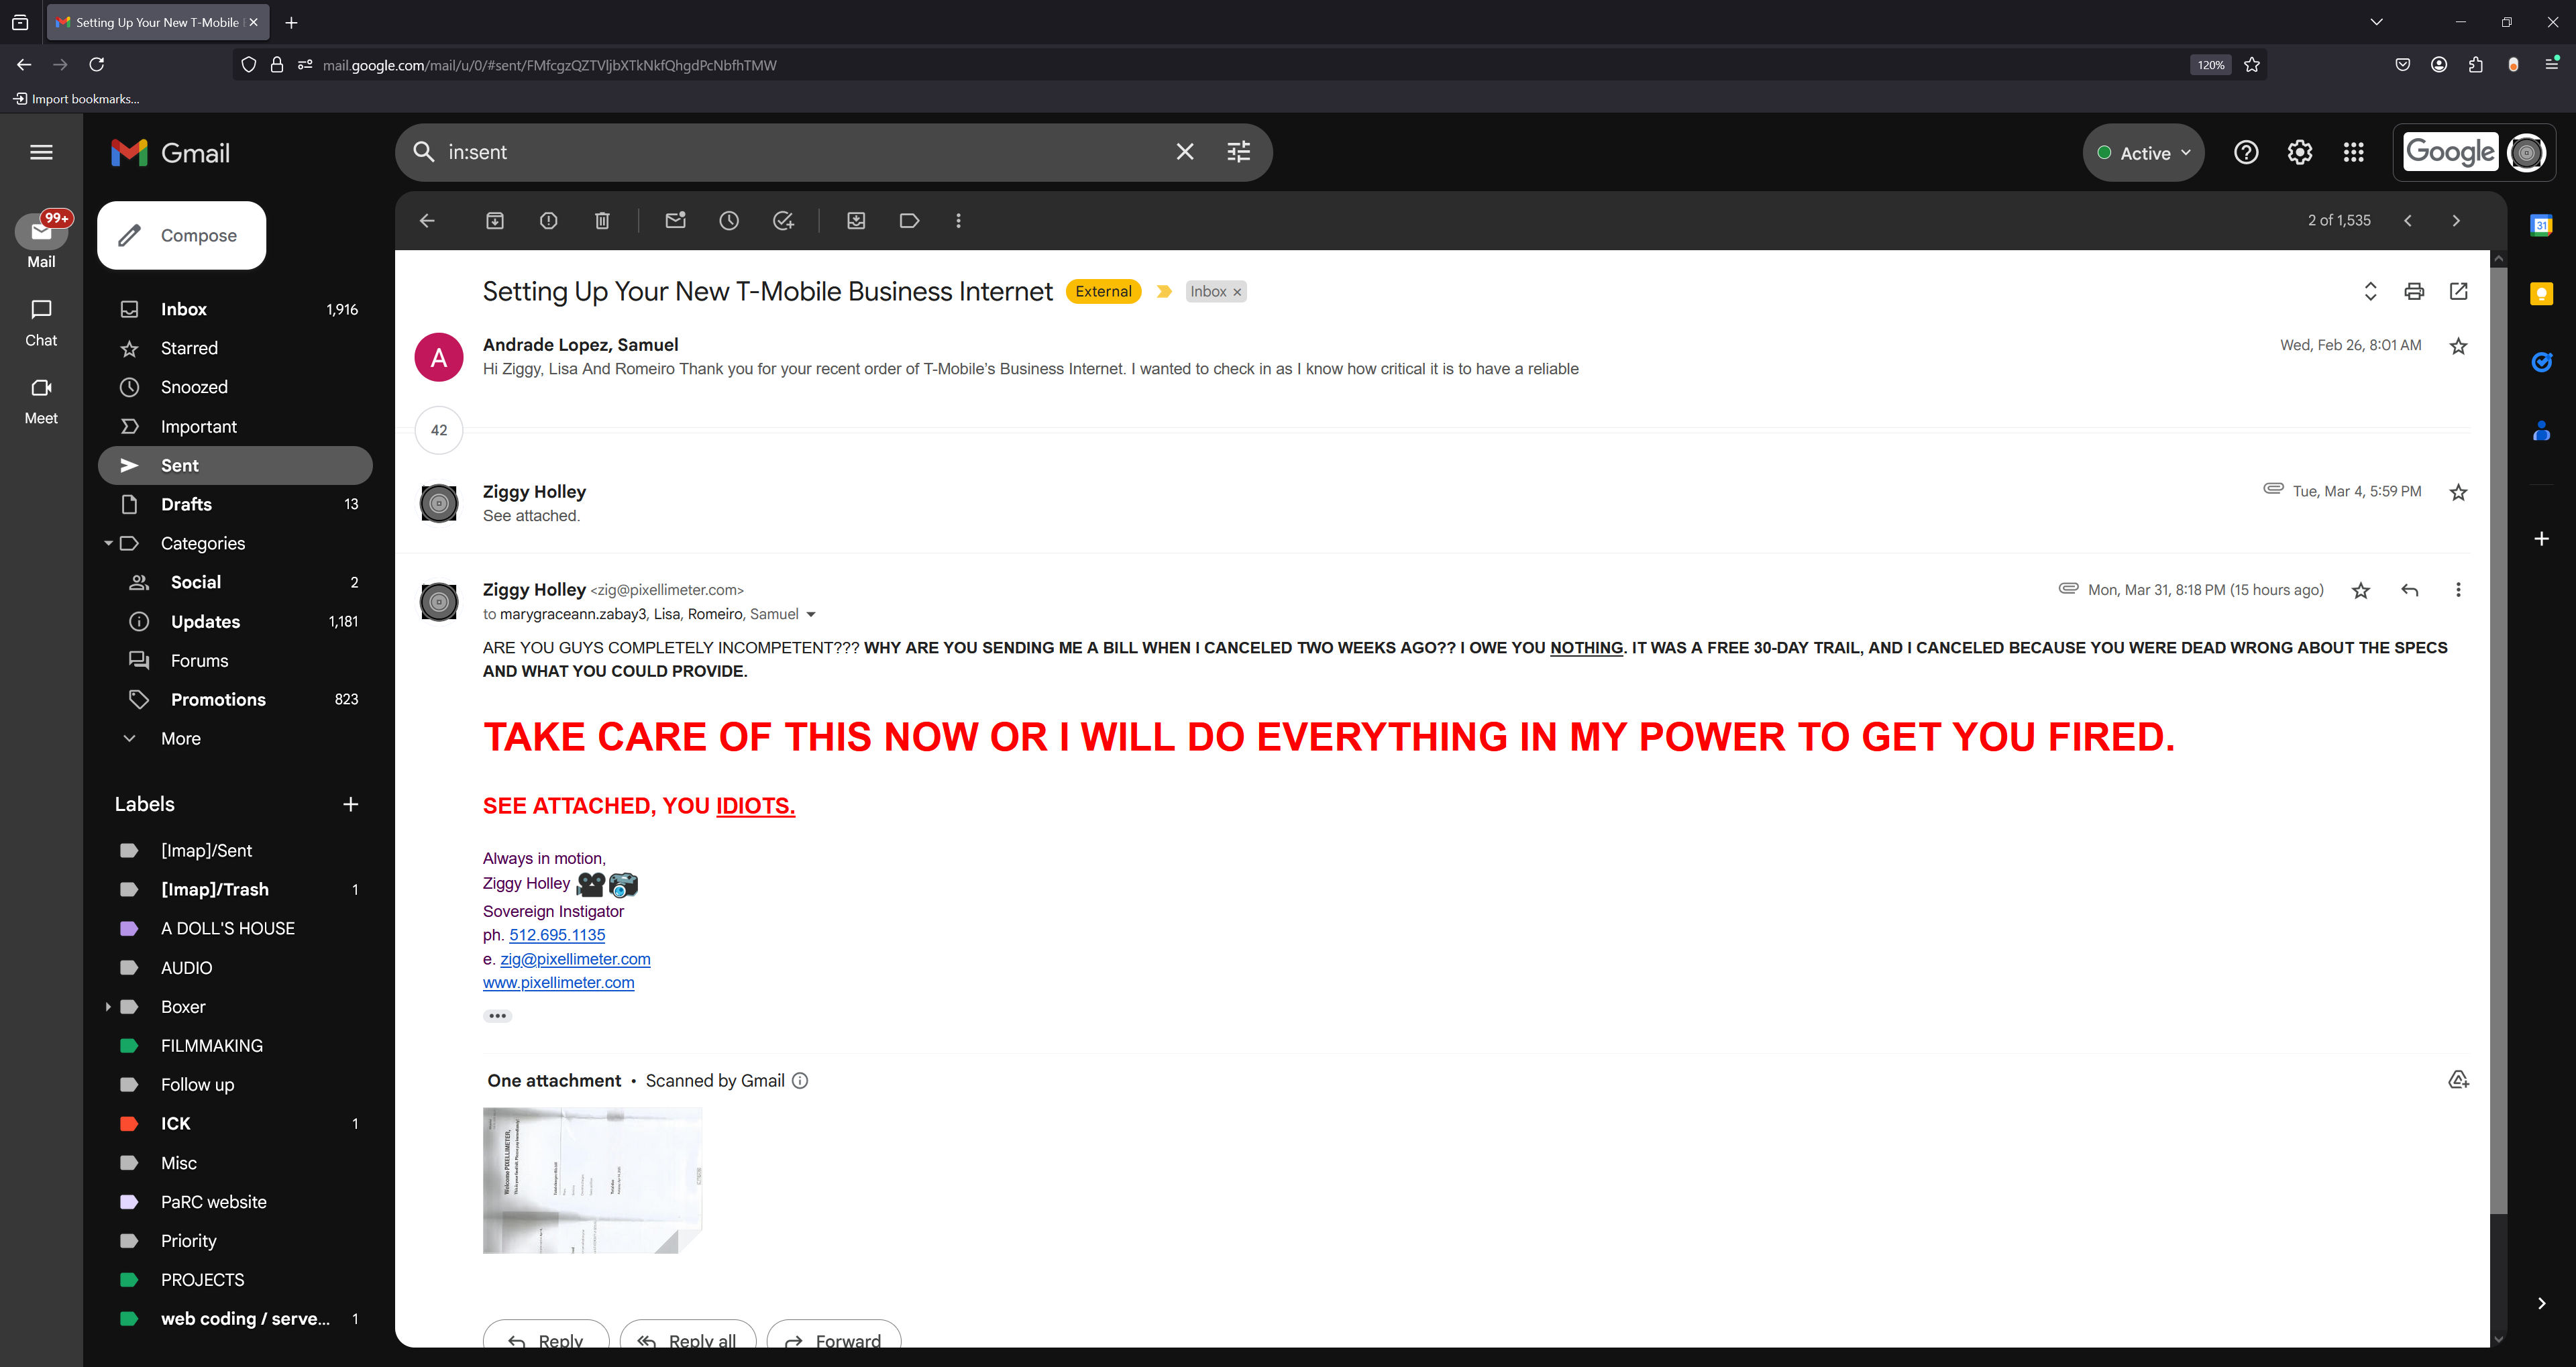Image resolution: width=2576 pixels, height=1367 pixels.
Task: Snooze this conversation with clock icon
Action: tap(729, 221)
